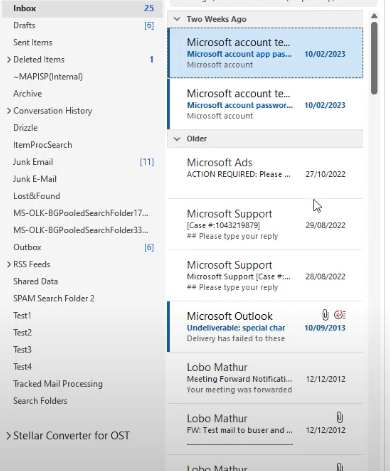Expand the Stellar Converter for OST chevron
Image resolution: width=390 pixels, height=471 pixels.
coord(9,436)
